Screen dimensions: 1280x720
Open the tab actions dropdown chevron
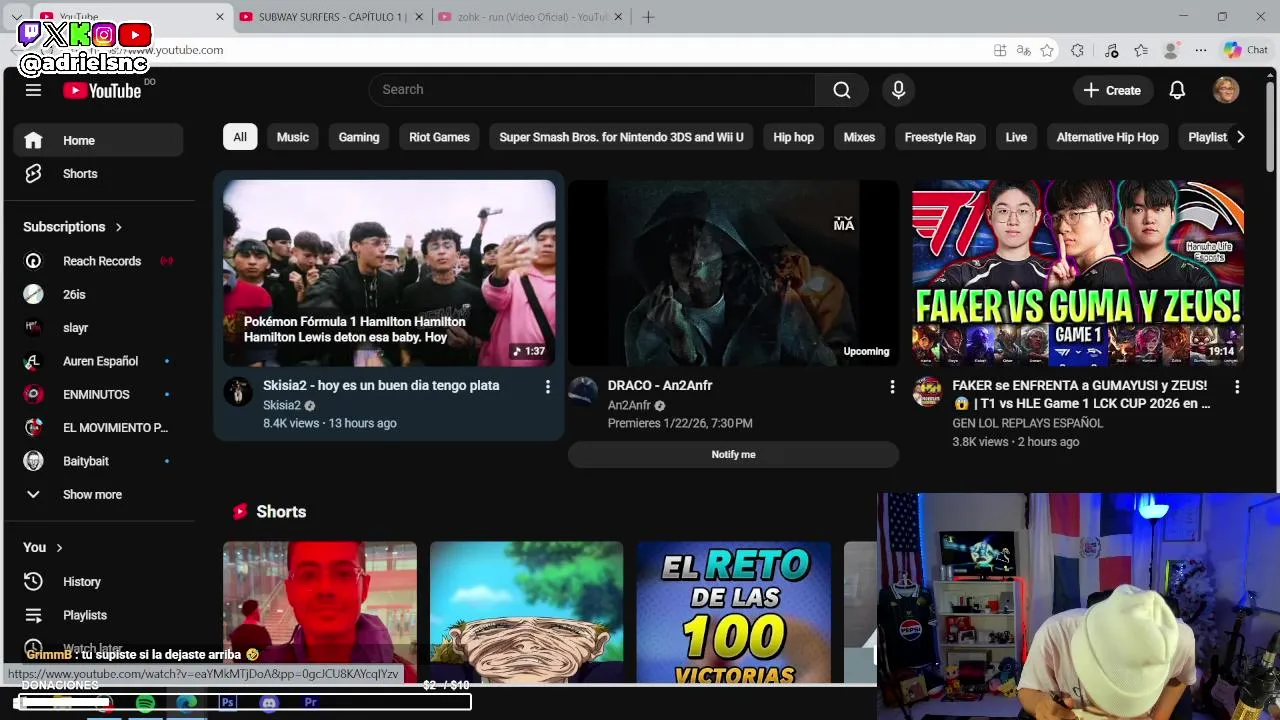(x=17, y=17)
